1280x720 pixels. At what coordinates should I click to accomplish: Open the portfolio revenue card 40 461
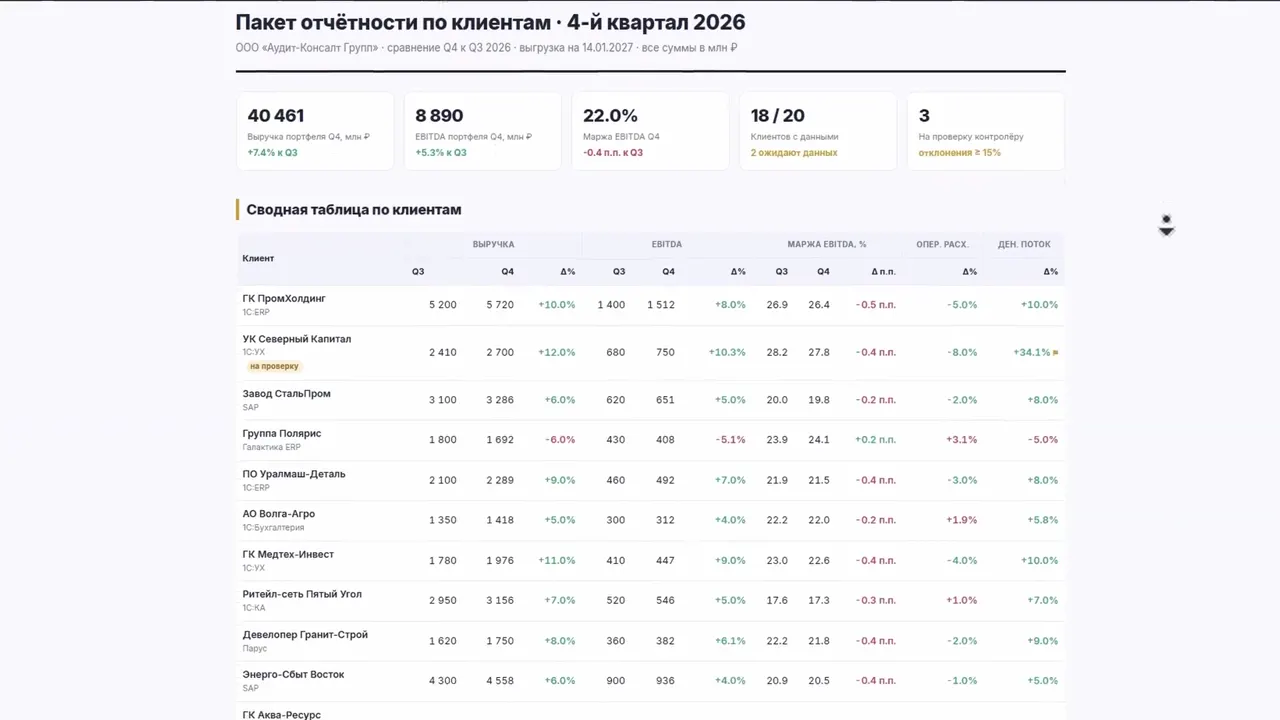(315, 131)
